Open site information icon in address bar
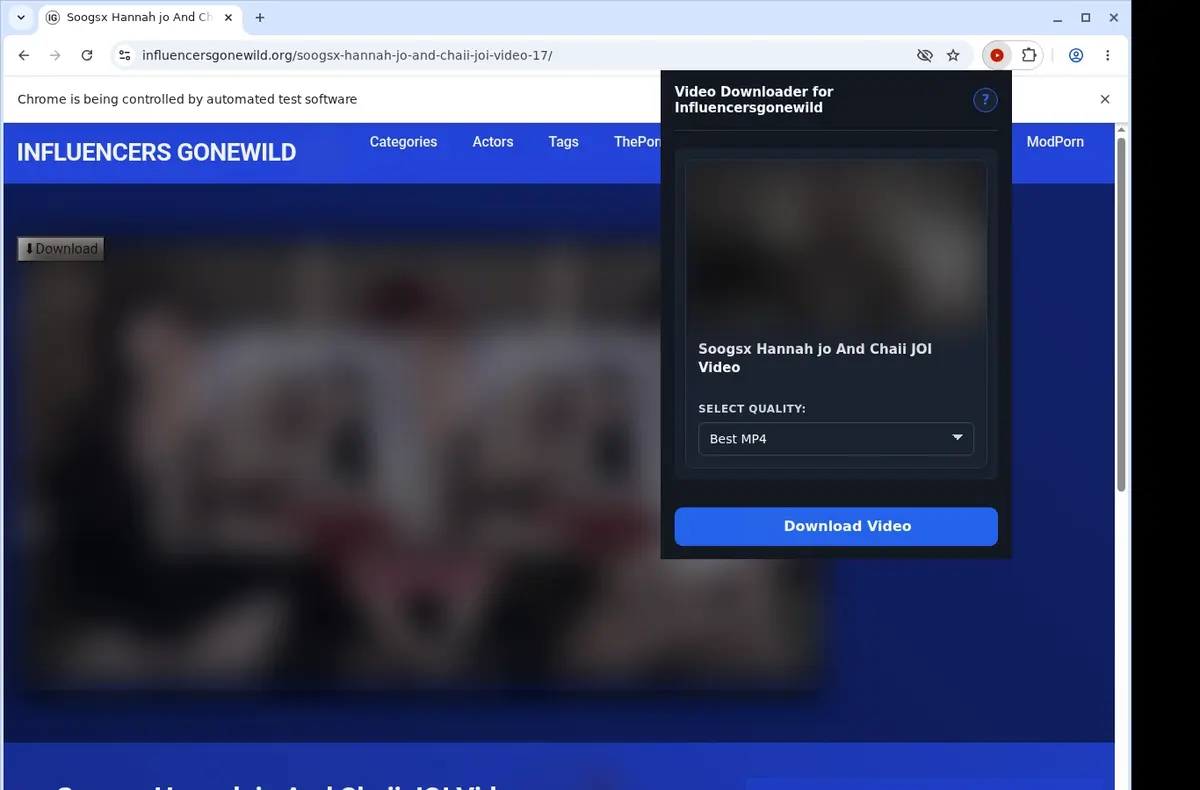 pos(124,56)
